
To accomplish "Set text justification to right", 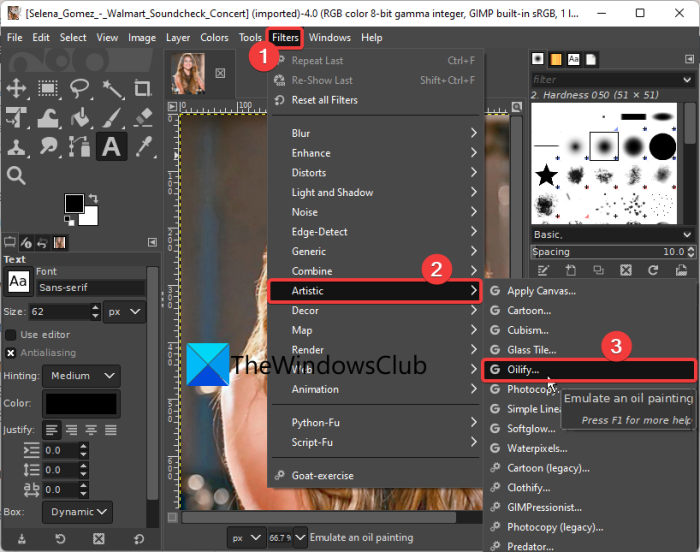I will click(71, 430).
